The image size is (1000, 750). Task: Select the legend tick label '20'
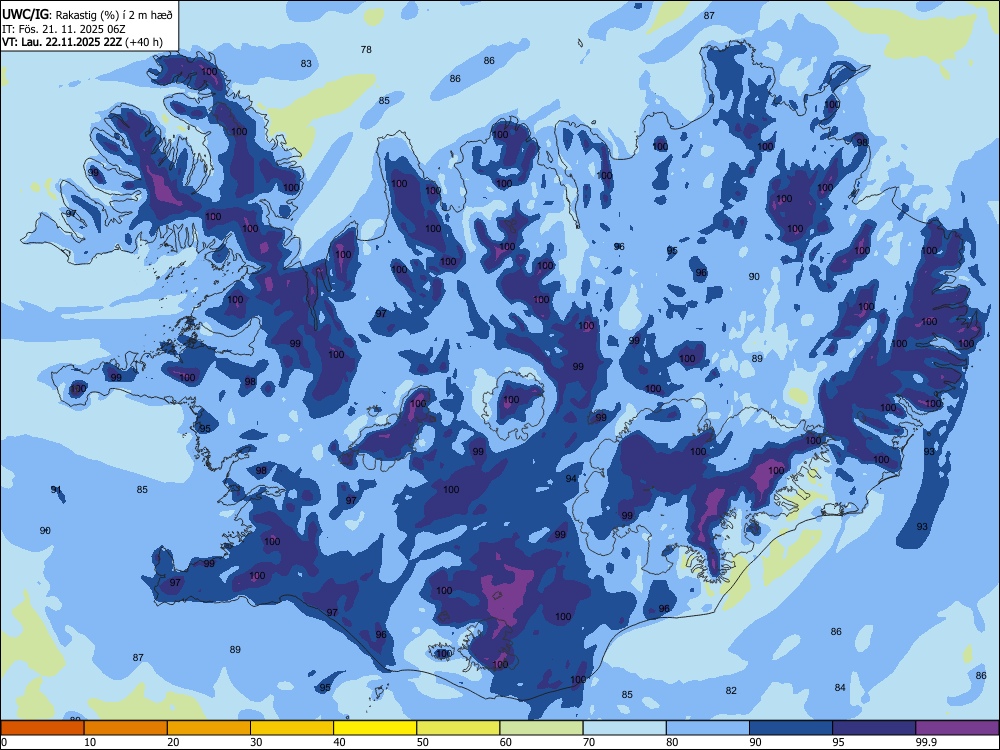173,742
